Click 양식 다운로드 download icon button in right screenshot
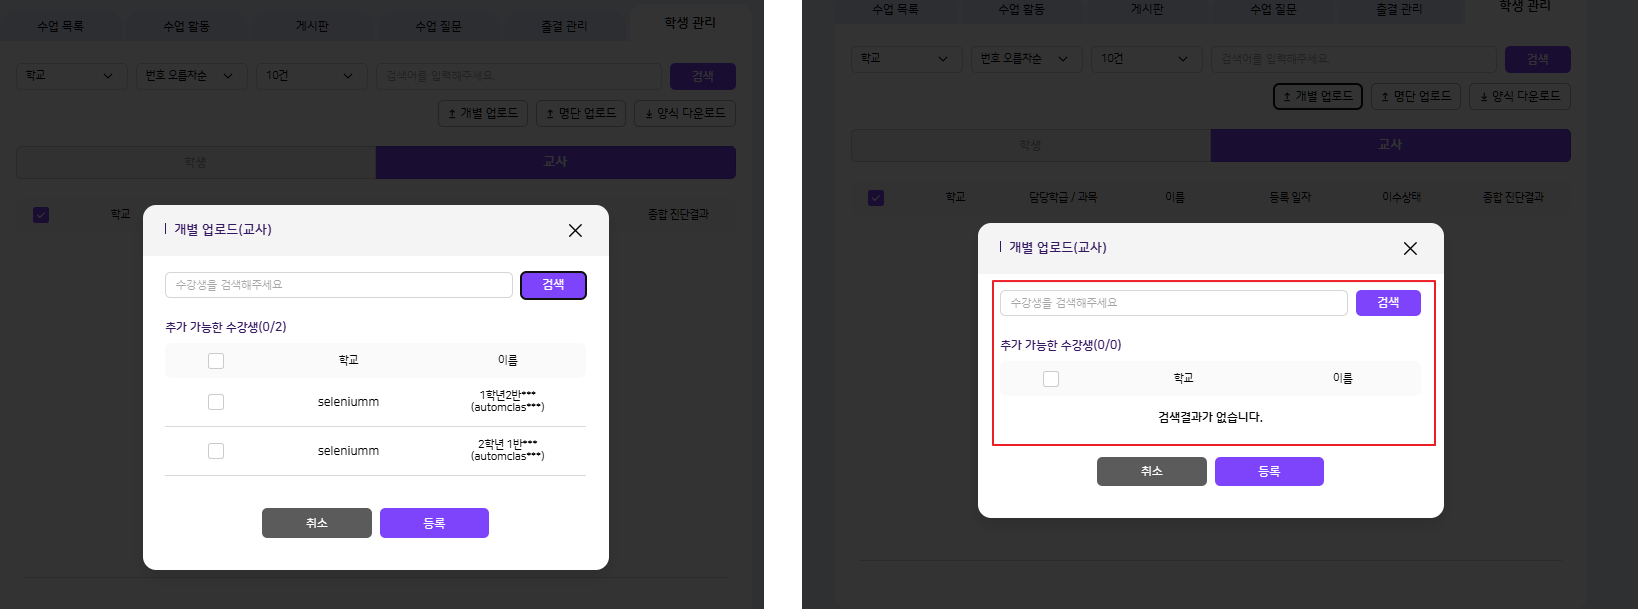The image size is (1638, 609). coord(1519,96)
